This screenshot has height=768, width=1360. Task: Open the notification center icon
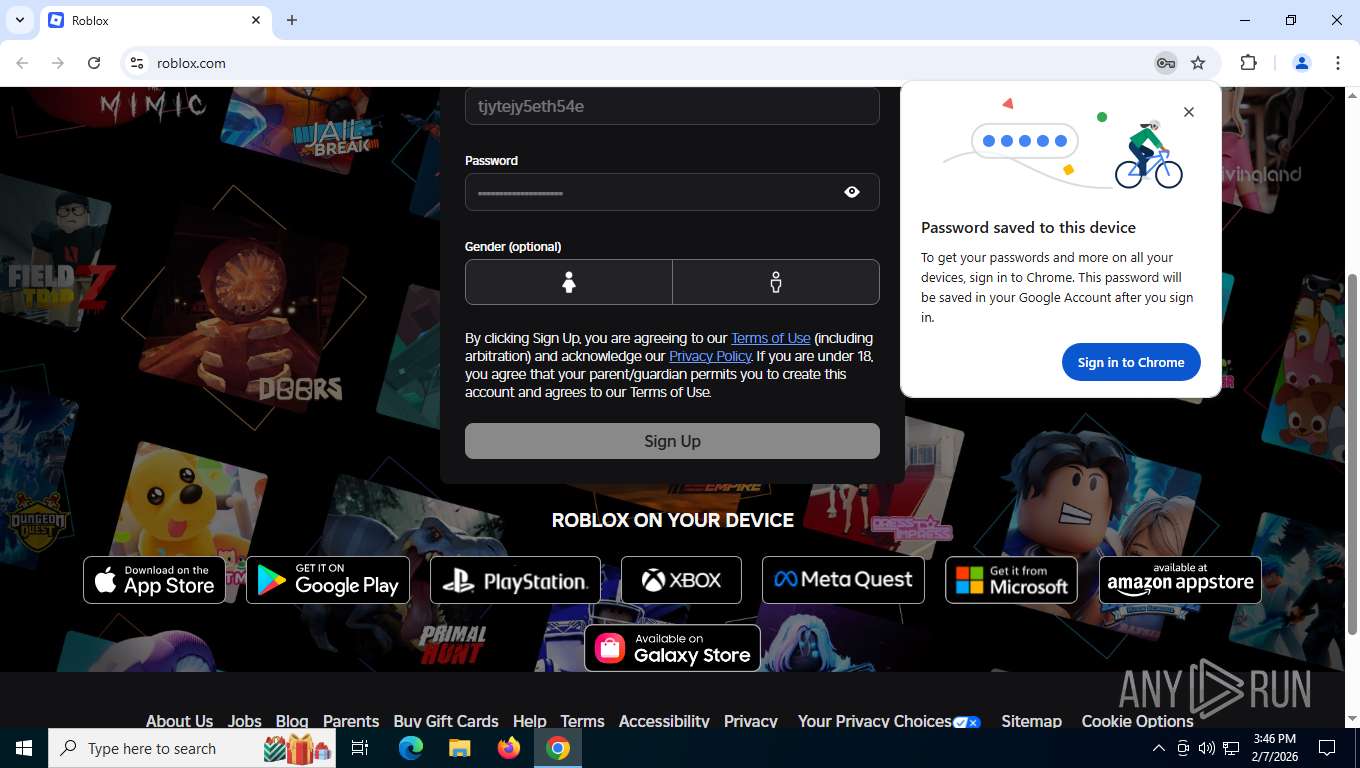(1327, 748)
